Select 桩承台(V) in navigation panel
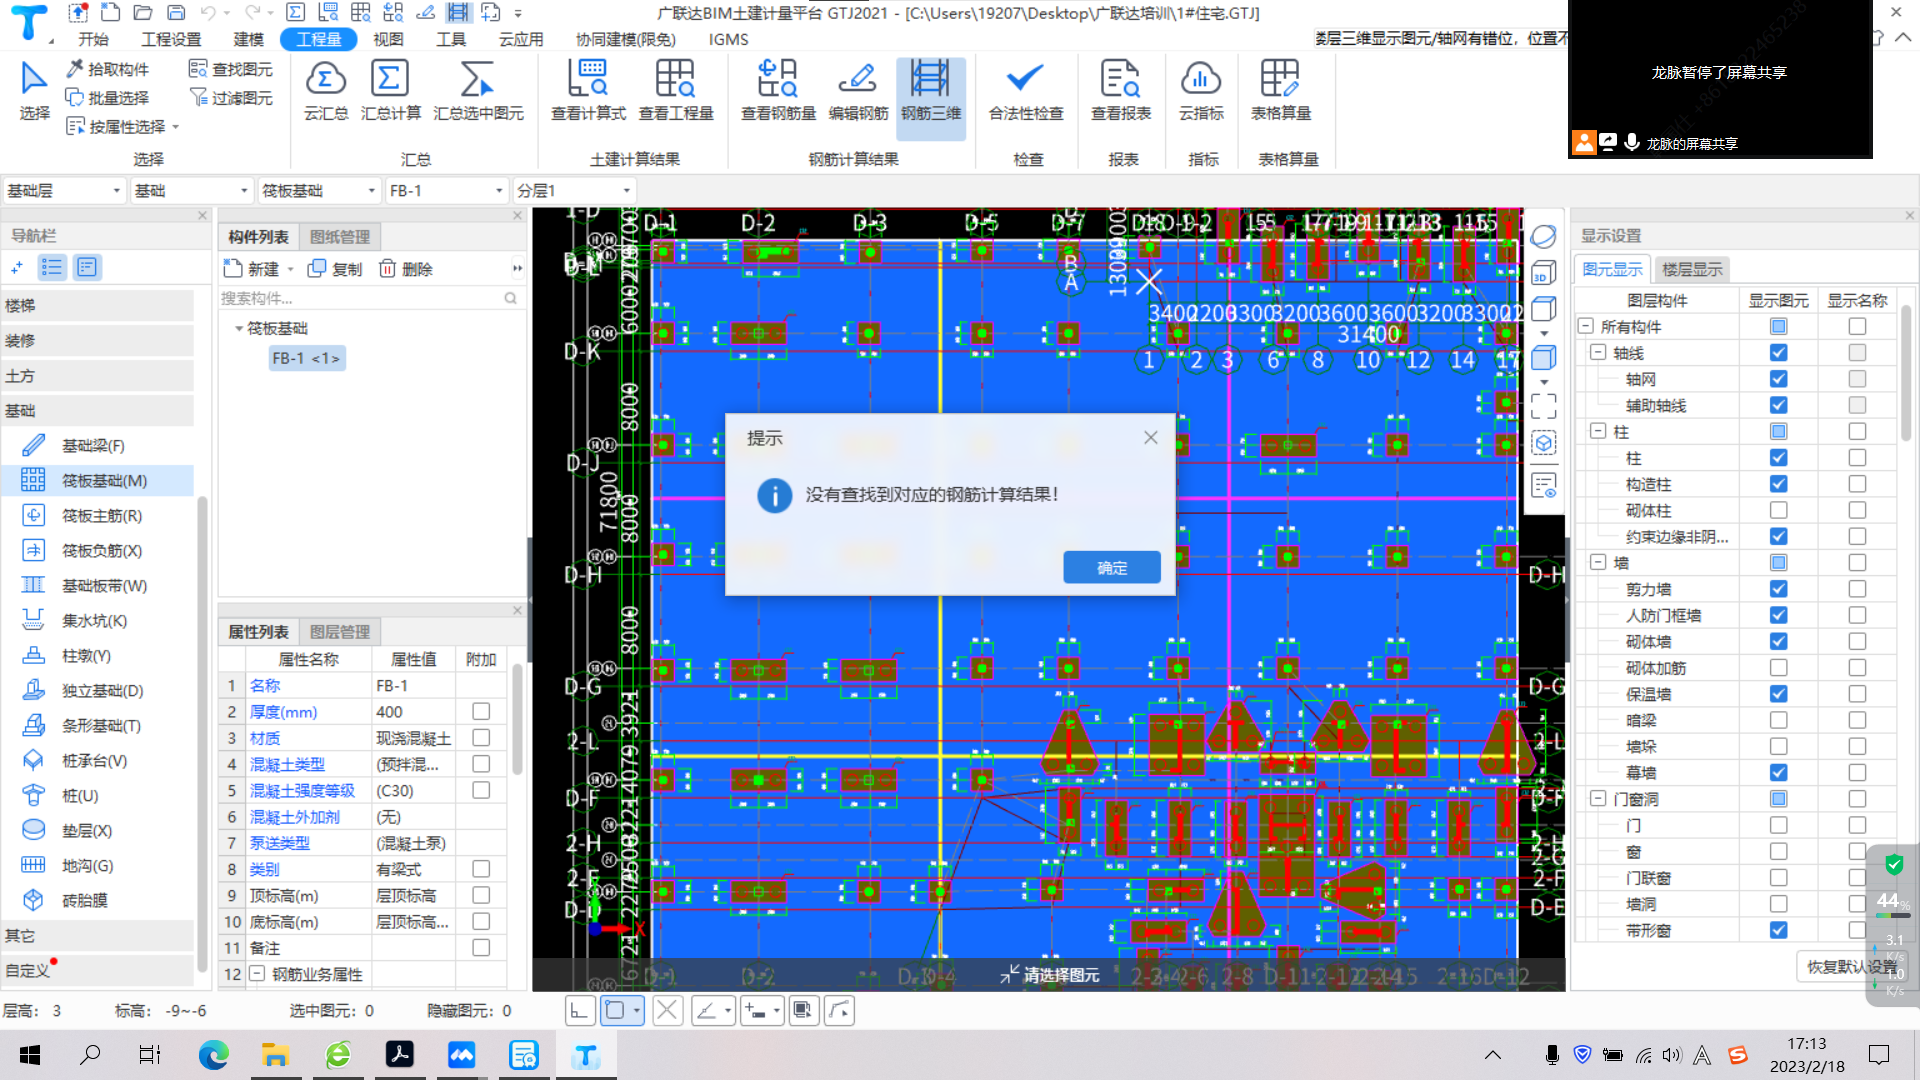The height and width of the screenshot is (1080, 1920). 94,760
